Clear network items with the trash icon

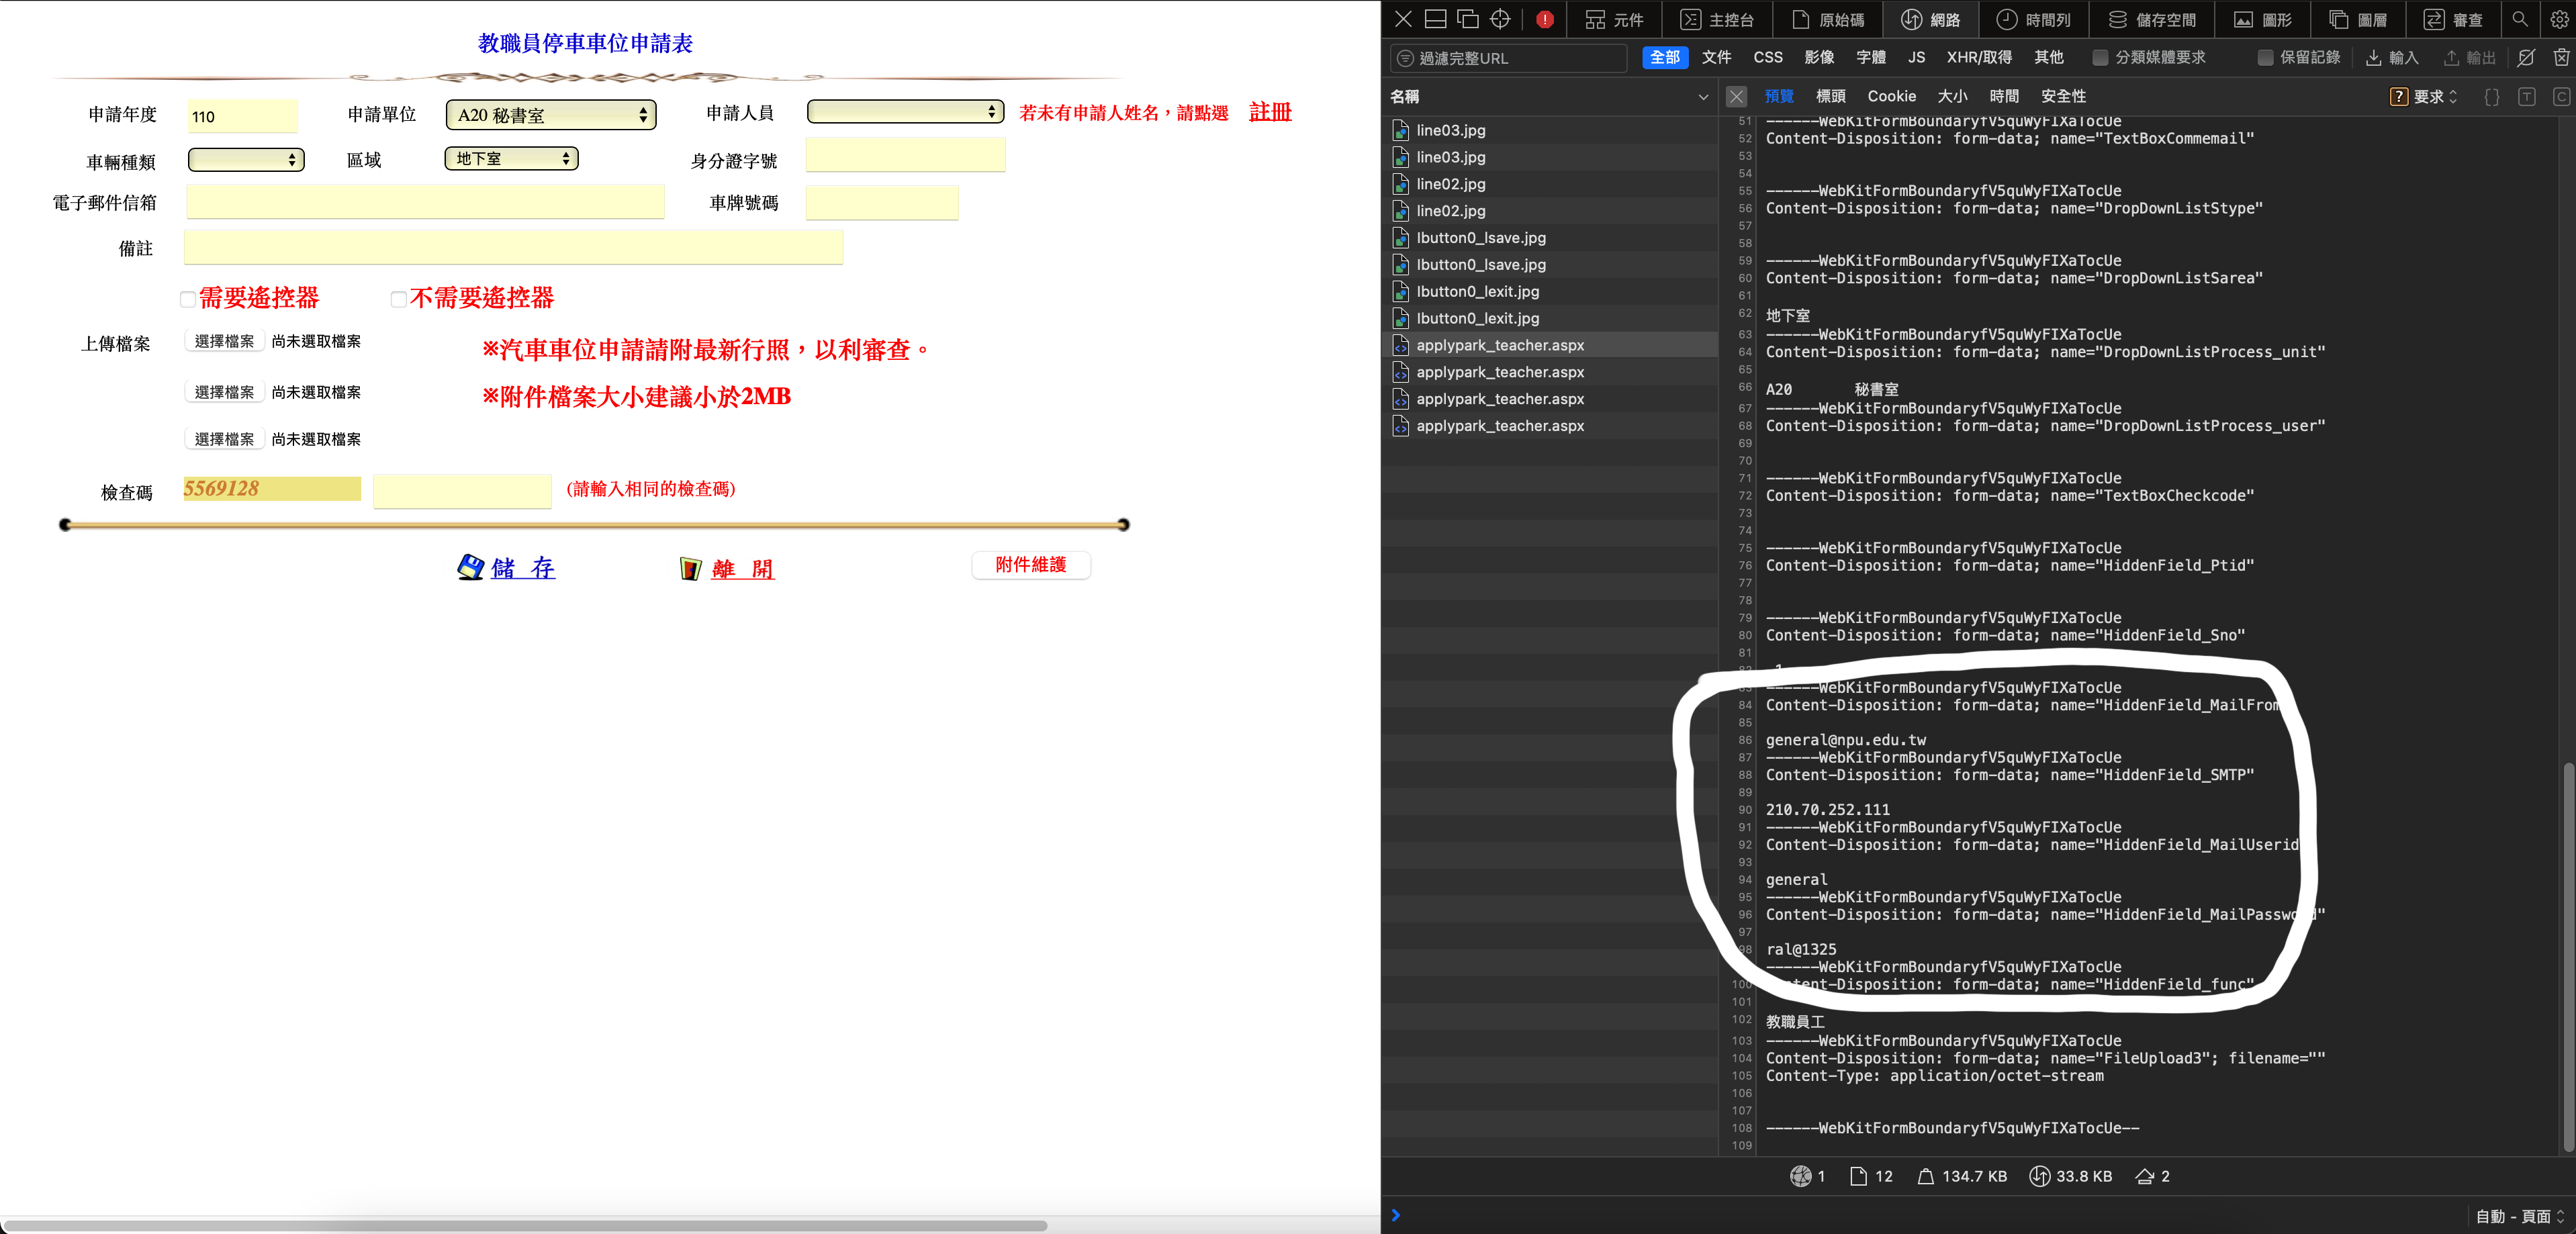coord(2561,57)
